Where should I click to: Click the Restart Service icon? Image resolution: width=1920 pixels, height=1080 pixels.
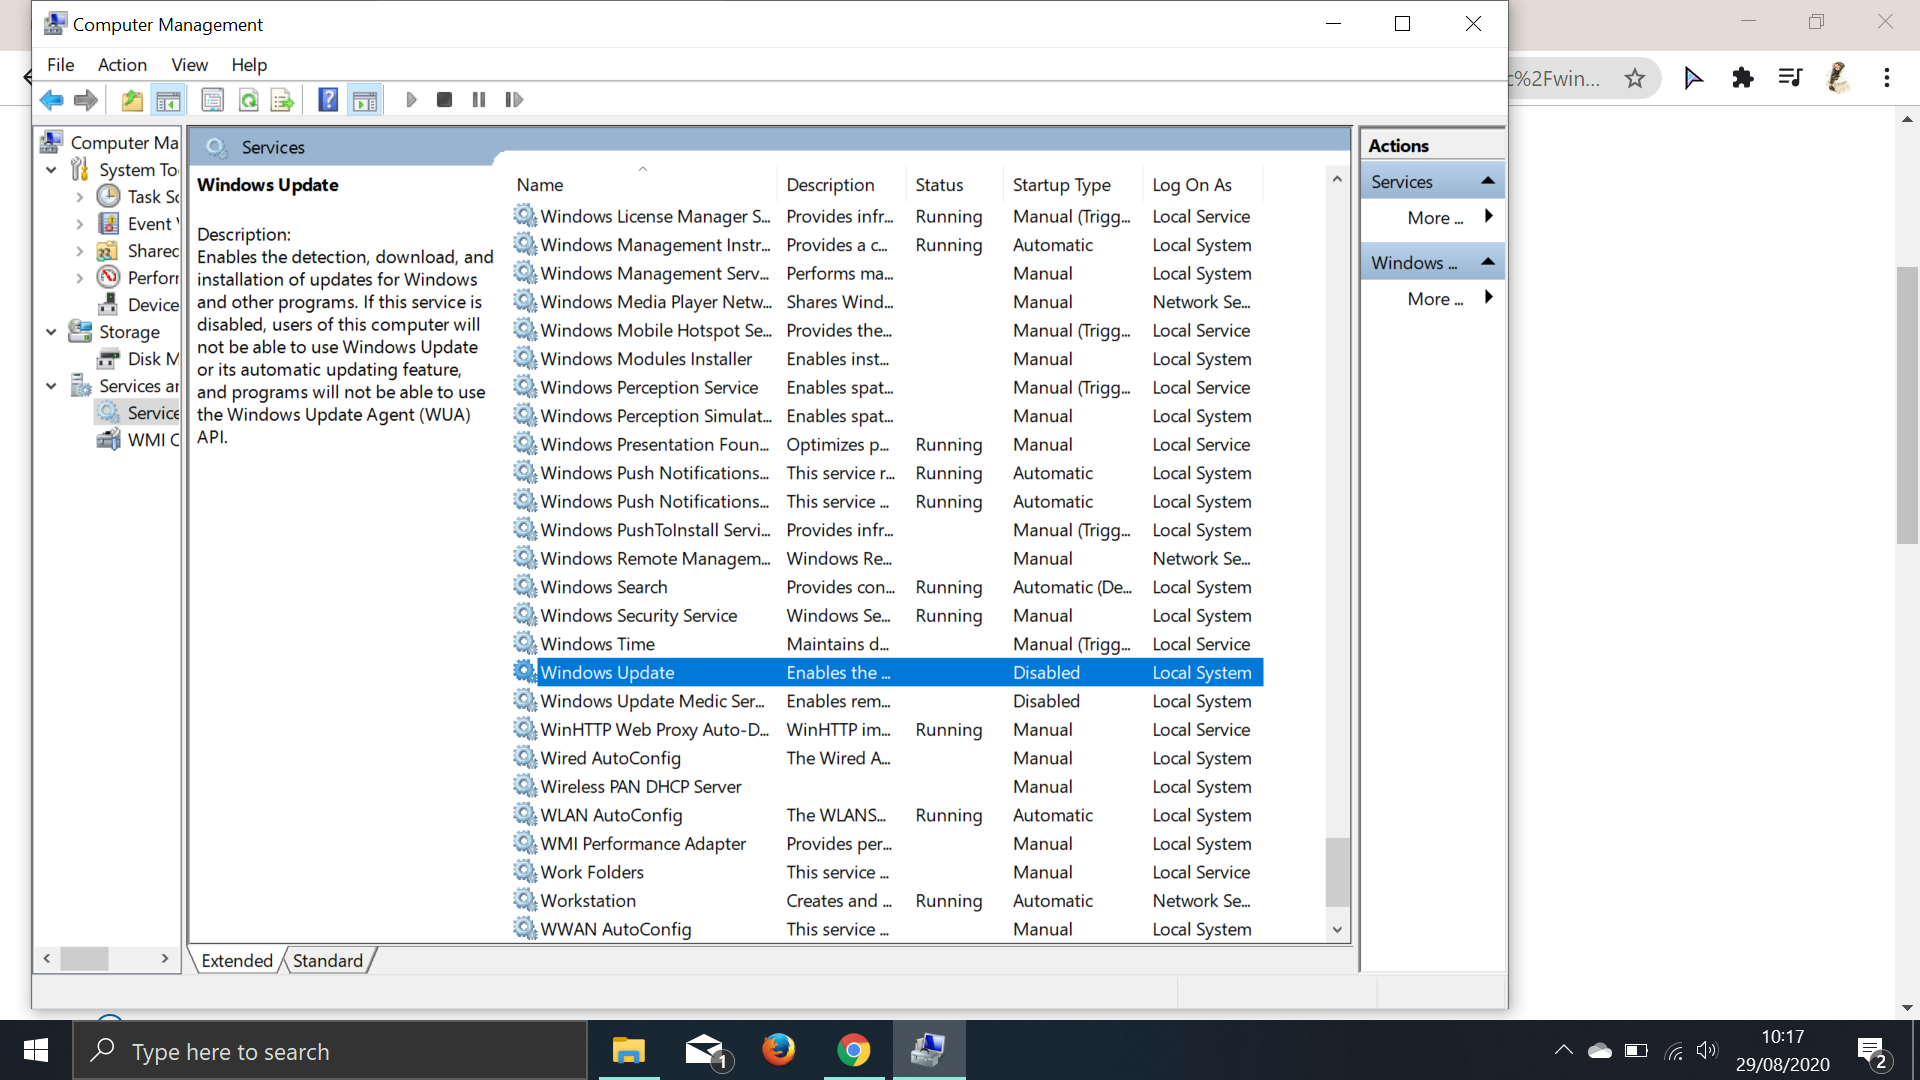[514, 100]
